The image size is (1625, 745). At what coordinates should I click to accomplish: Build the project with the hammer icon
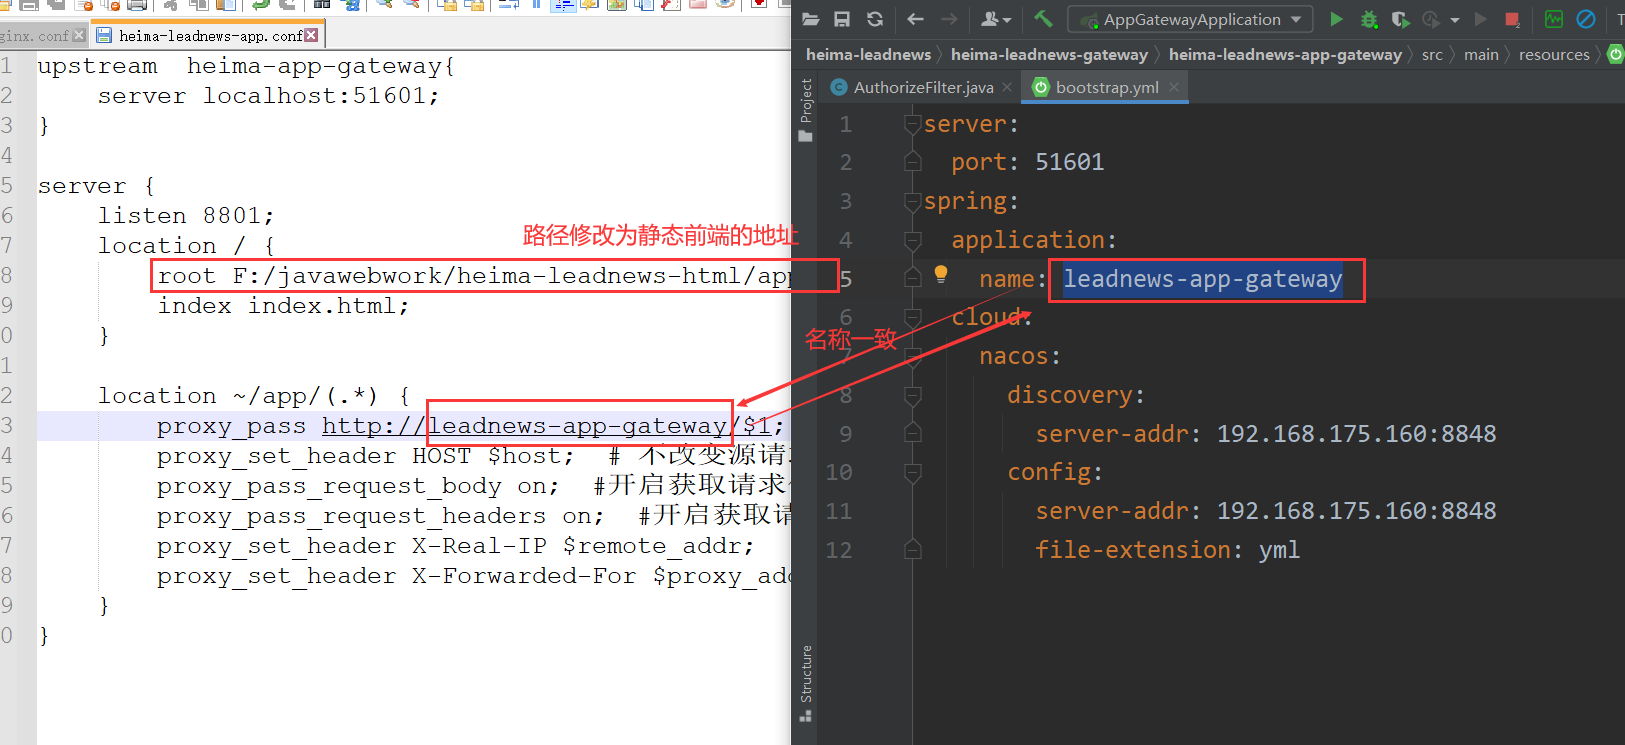[x=1043, y=19]
